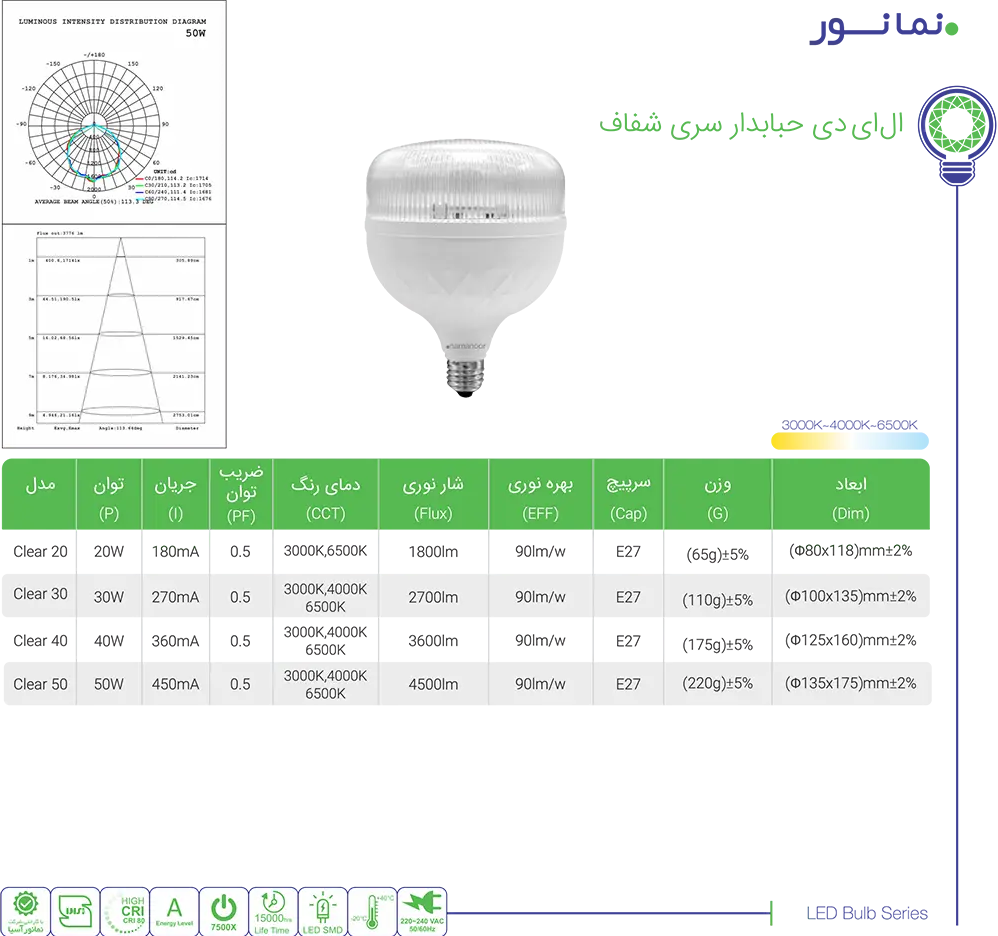This screenshot has width=998, height=936.
Task: Click the LED SMD icon
Action: (x=323, y=911)
